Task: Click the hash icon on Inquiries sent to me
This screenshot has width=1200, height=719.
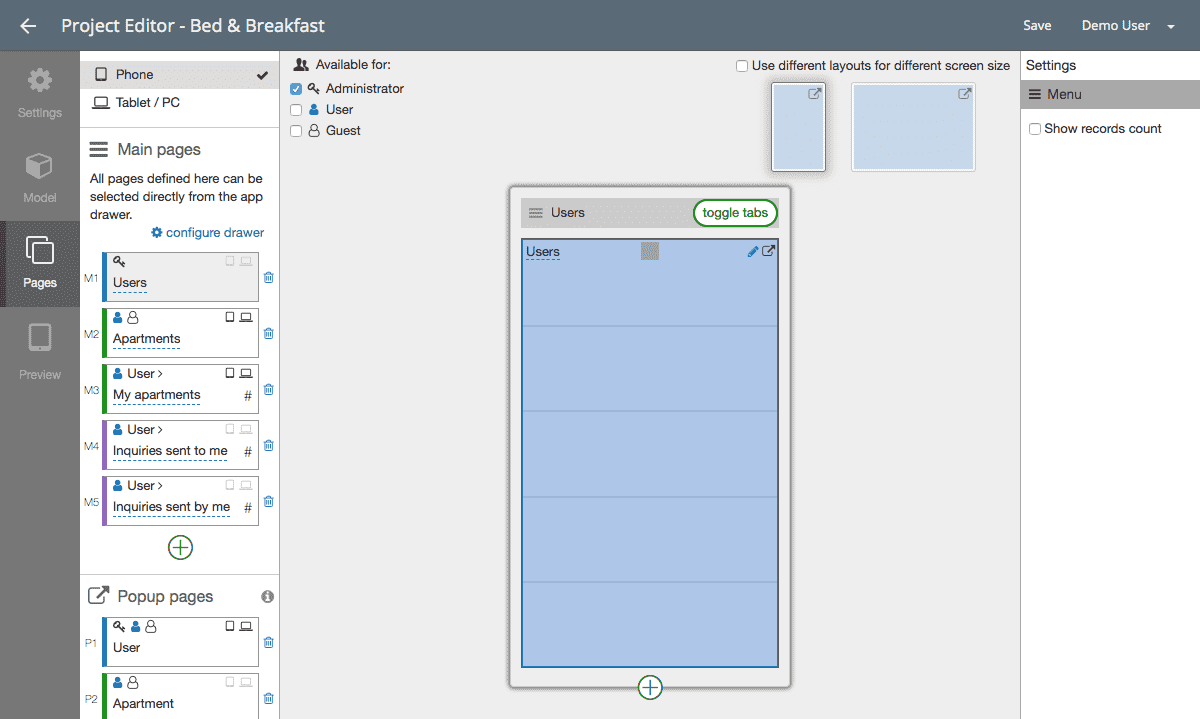Action: 248,452
